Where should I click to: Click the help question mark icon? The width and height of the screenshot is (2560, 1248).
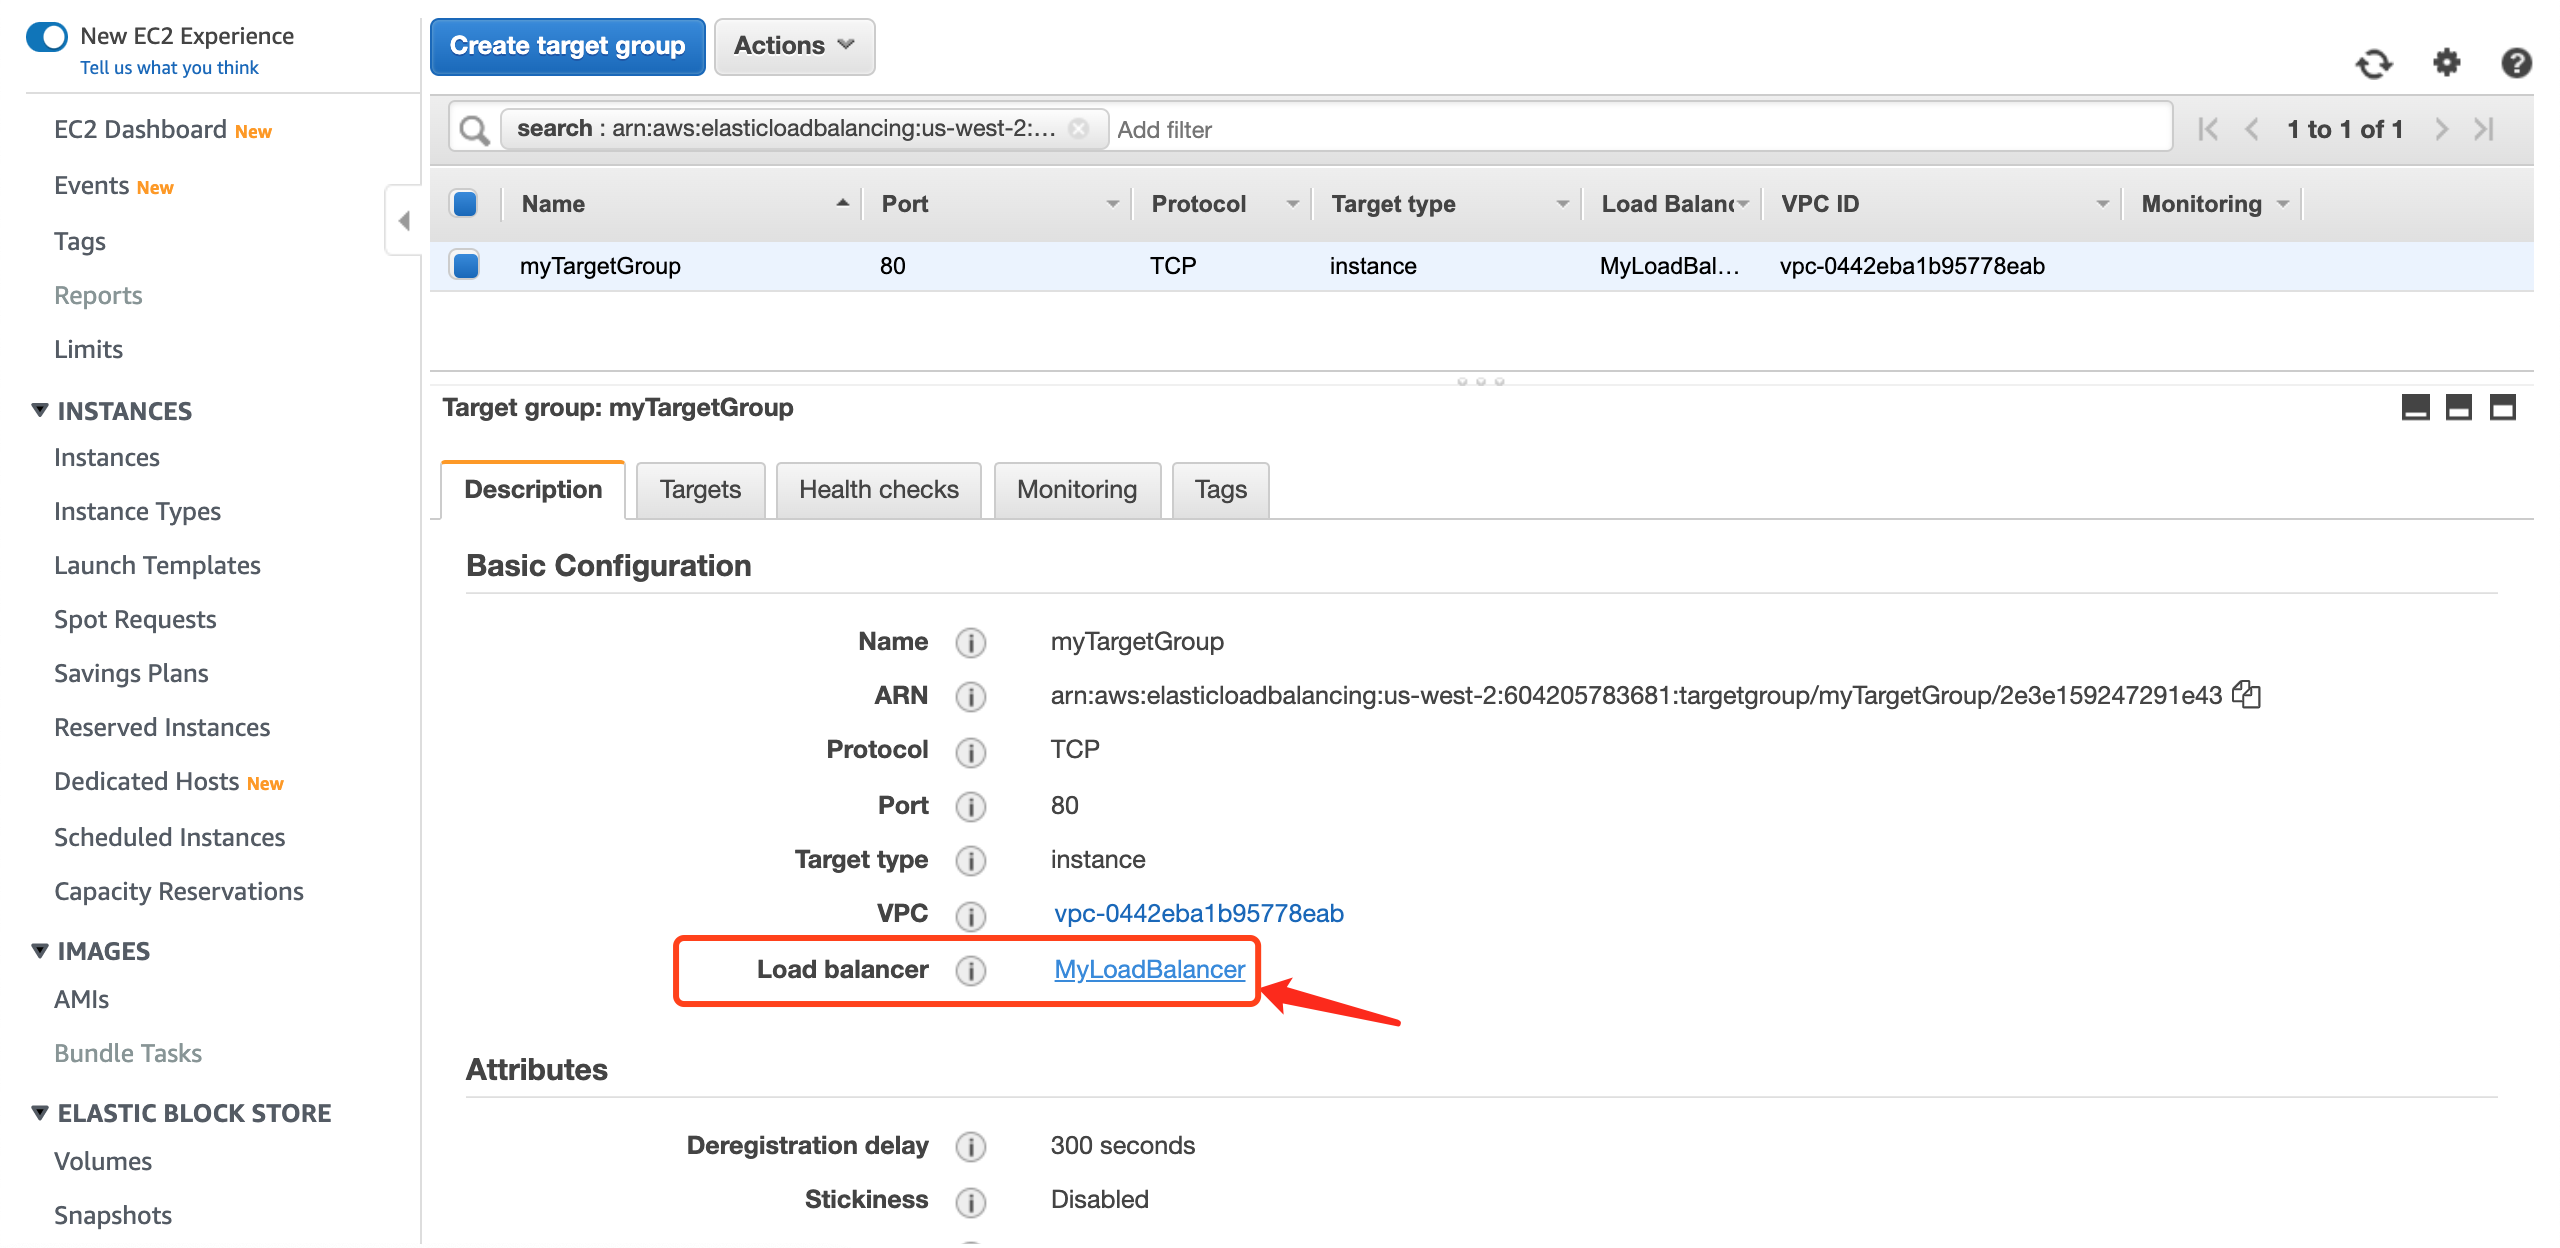pyautogui.click(x=2516, y=63)
